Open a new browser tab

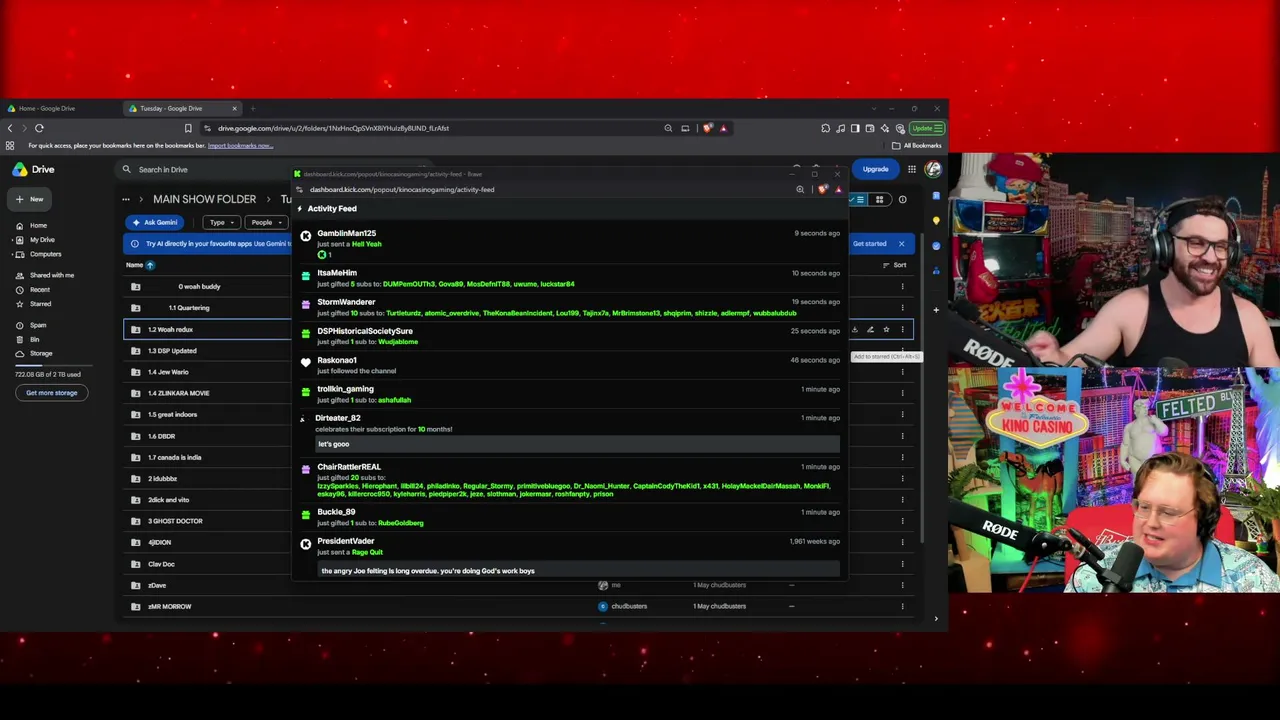(253, 108)
